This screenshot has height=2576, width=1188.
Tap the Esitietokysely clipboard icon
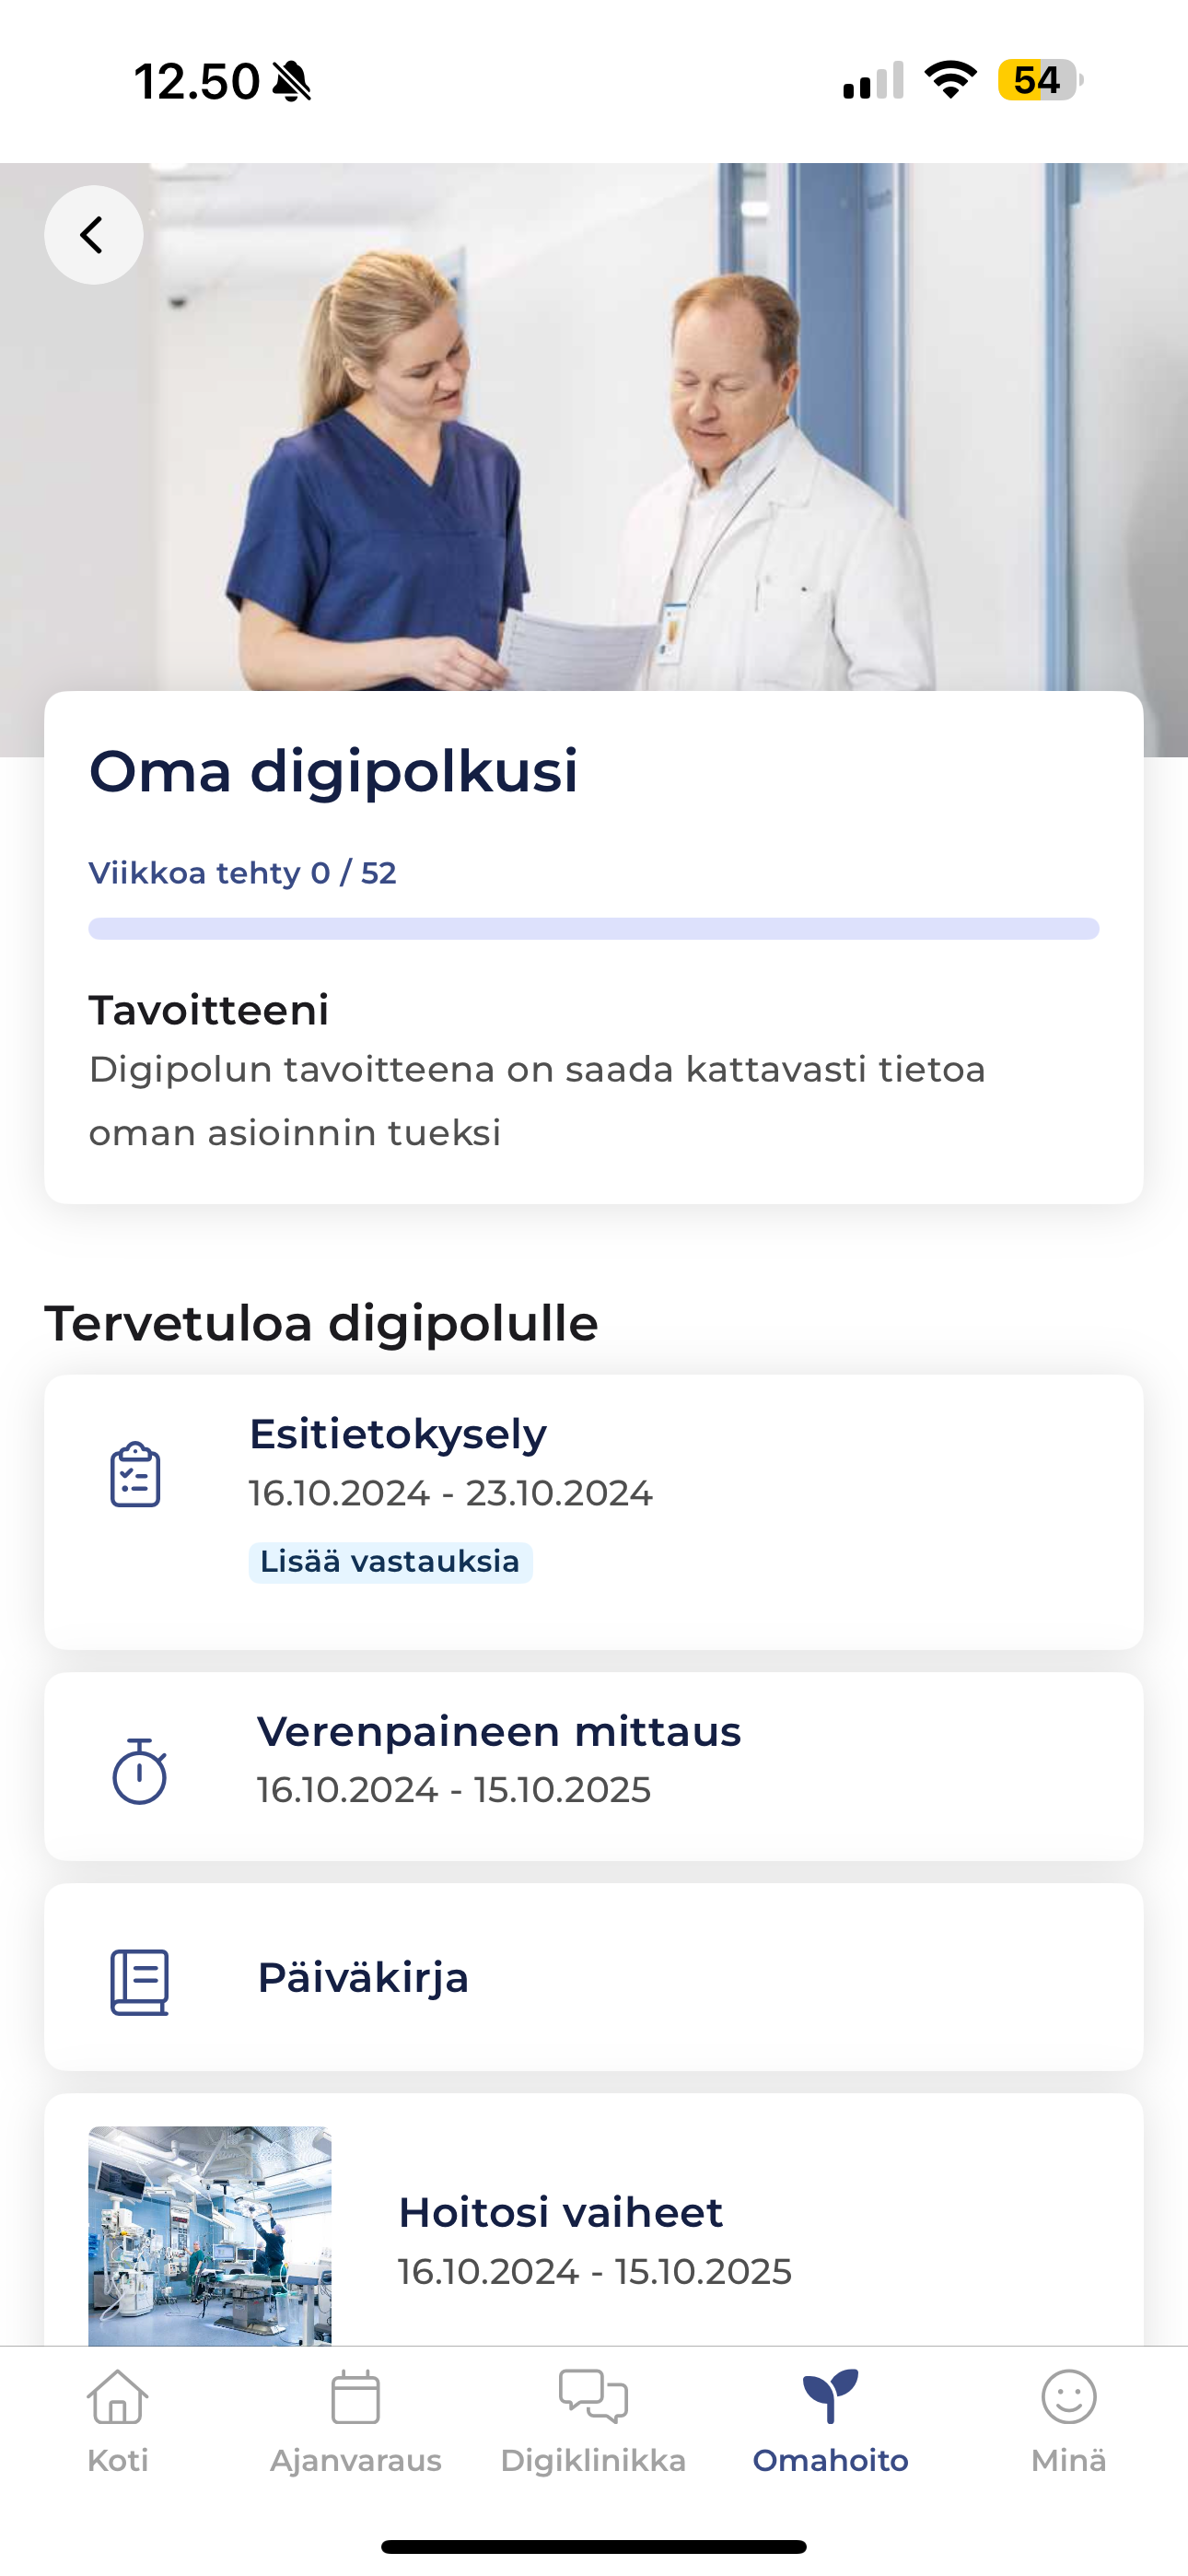[x=135, y=1474]
